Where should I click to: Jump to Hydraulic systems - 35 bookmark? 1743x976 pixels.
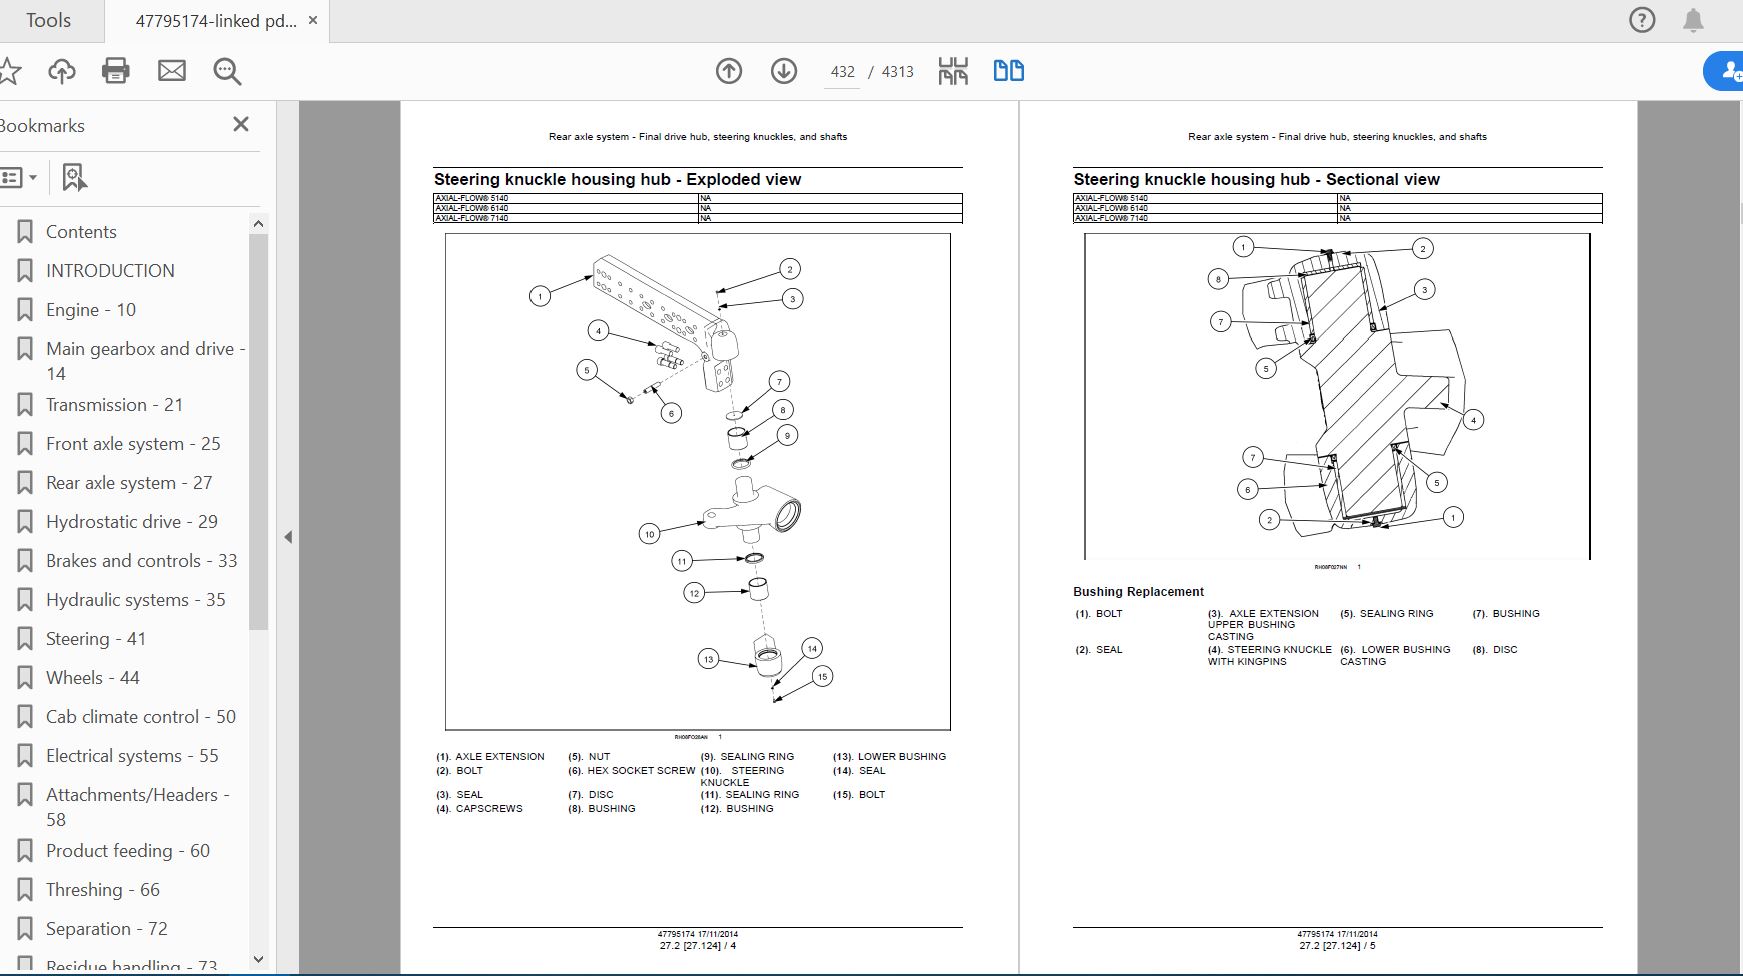[x=135, y=600]
